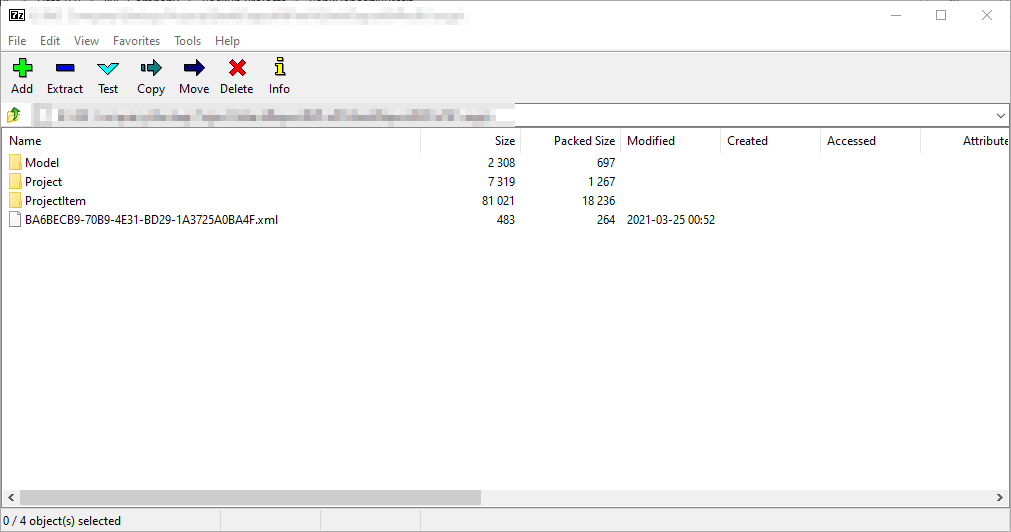This screenshot has width=1011, height=532.
Task: Select the ProjectItem folder row
Action: (55, 201)
